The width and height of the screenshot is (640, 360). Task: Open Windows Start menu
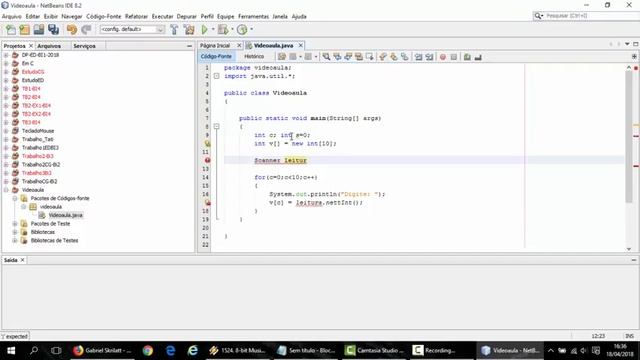11,350
